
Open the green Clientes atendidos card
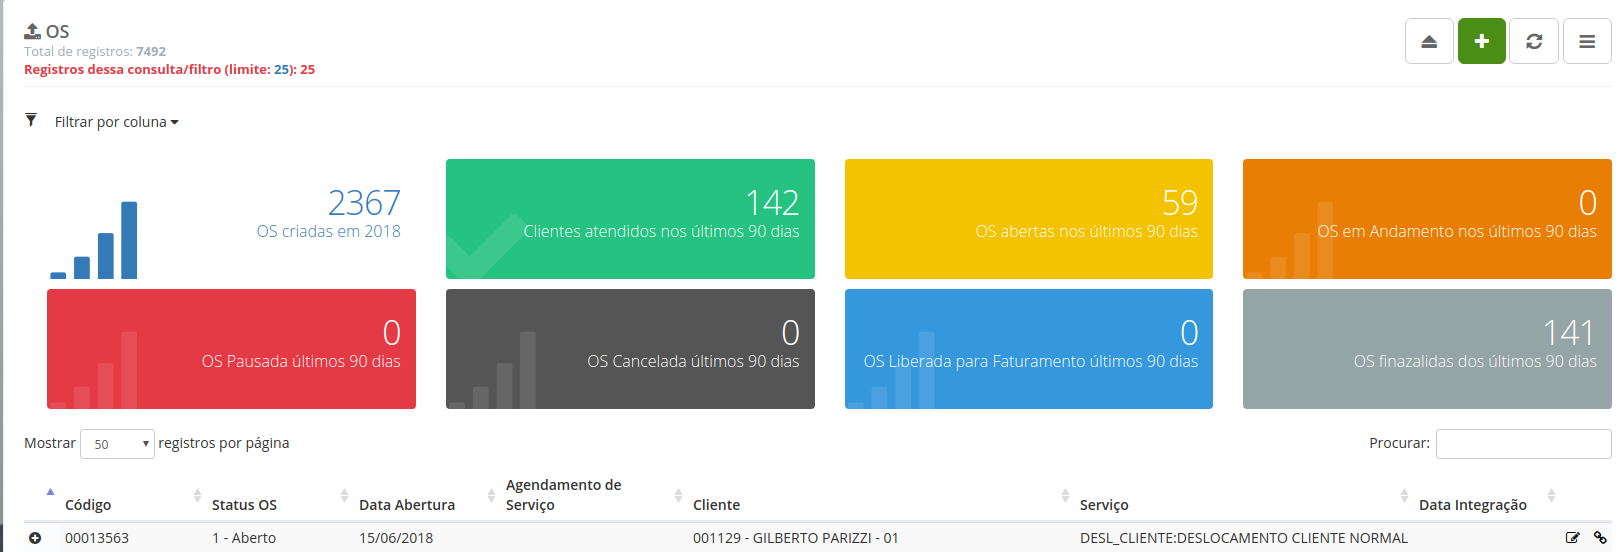pyautogui.click(x=630, y=219)
